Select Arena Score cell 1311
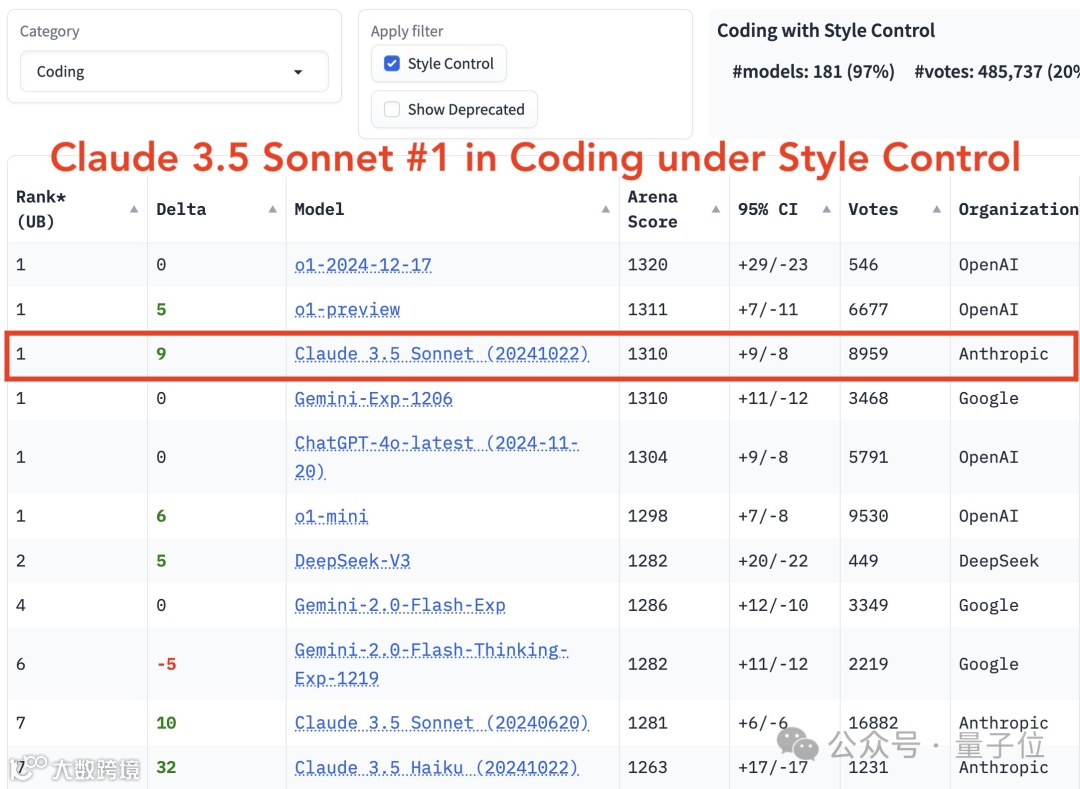 coord(647,310)
